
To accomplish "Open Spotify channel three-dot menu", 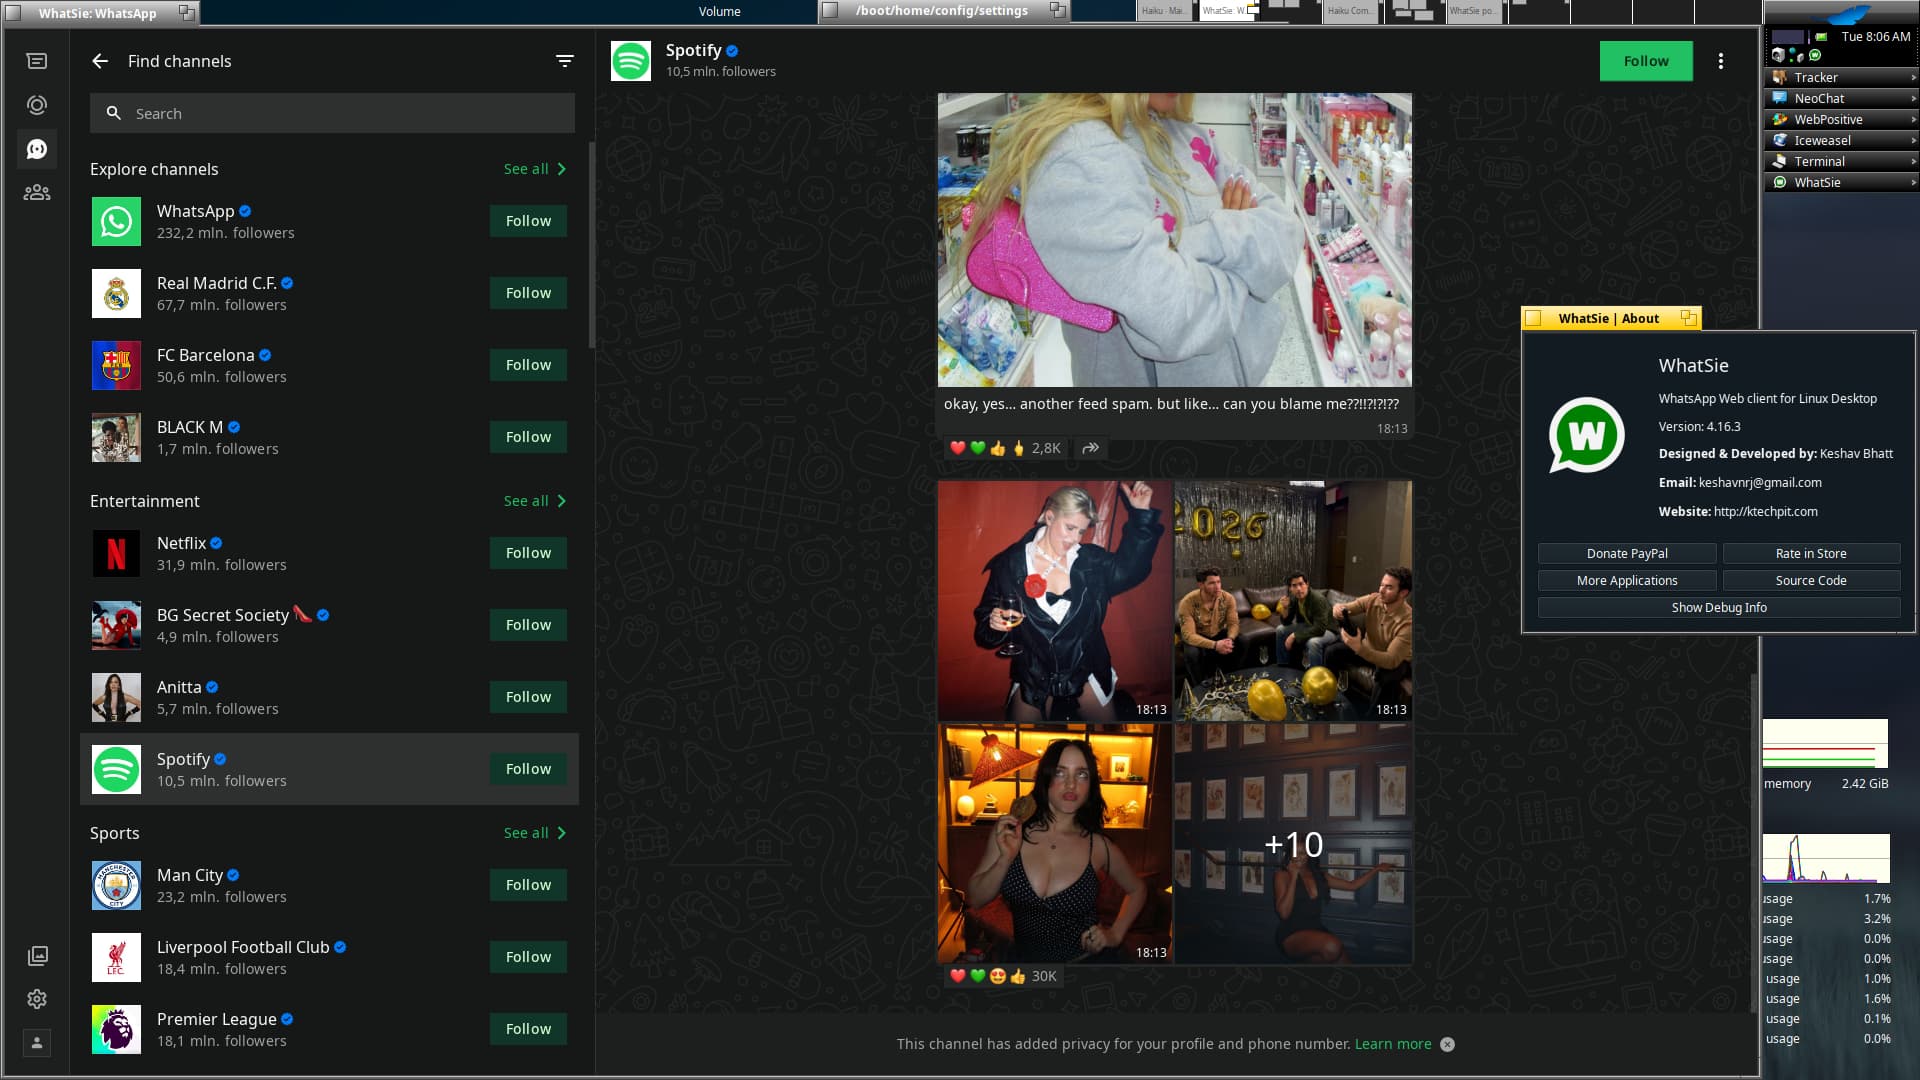I will click(x=1721, y=61).
